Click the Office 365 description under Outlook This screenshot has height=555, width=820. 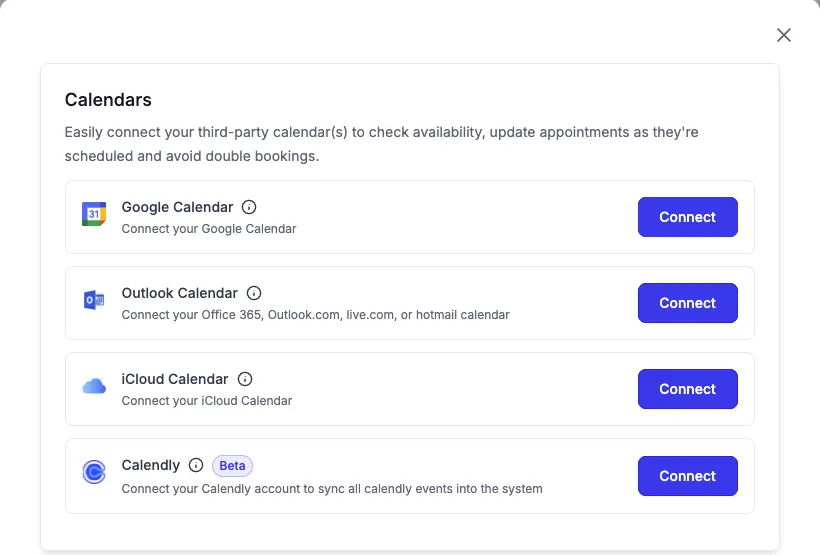point(315,315)
